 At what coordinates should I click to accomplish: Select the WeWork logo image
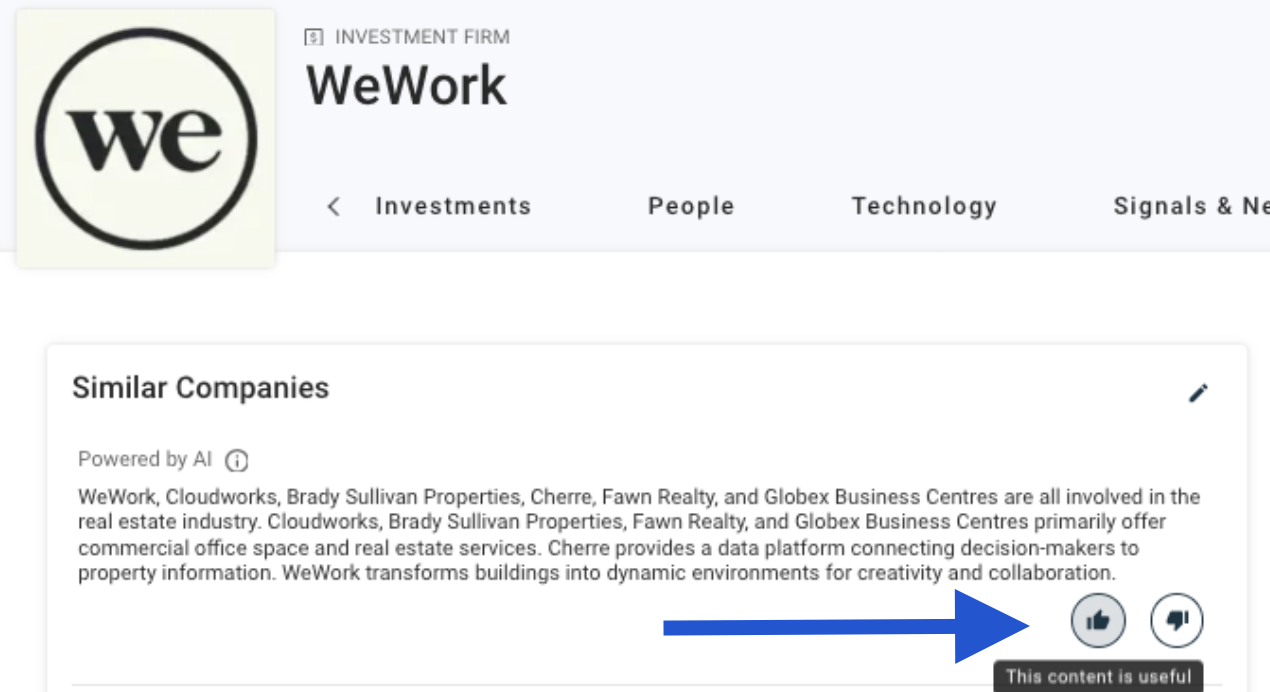[x=146, y=139]
